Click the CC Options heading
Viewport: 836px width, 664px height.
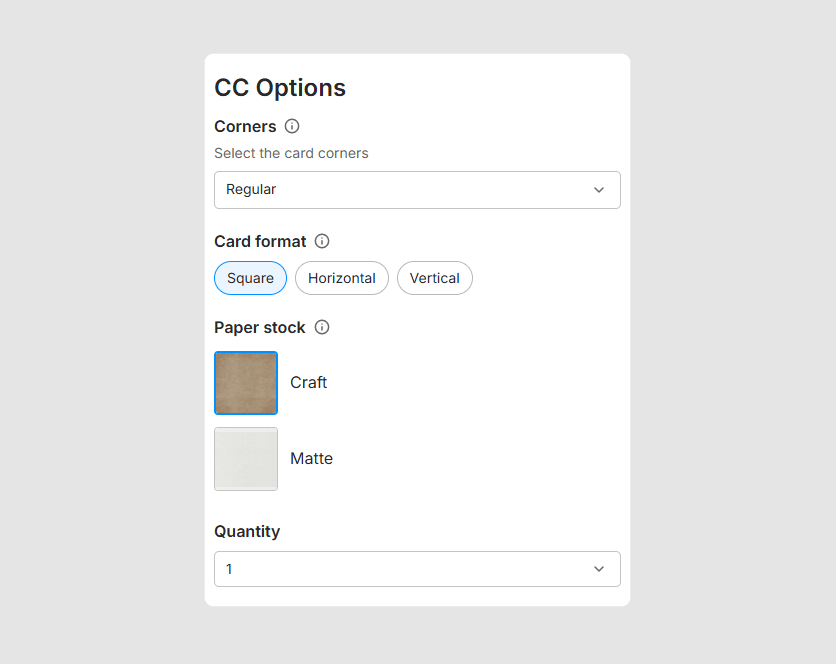click(x=280, y=88)
